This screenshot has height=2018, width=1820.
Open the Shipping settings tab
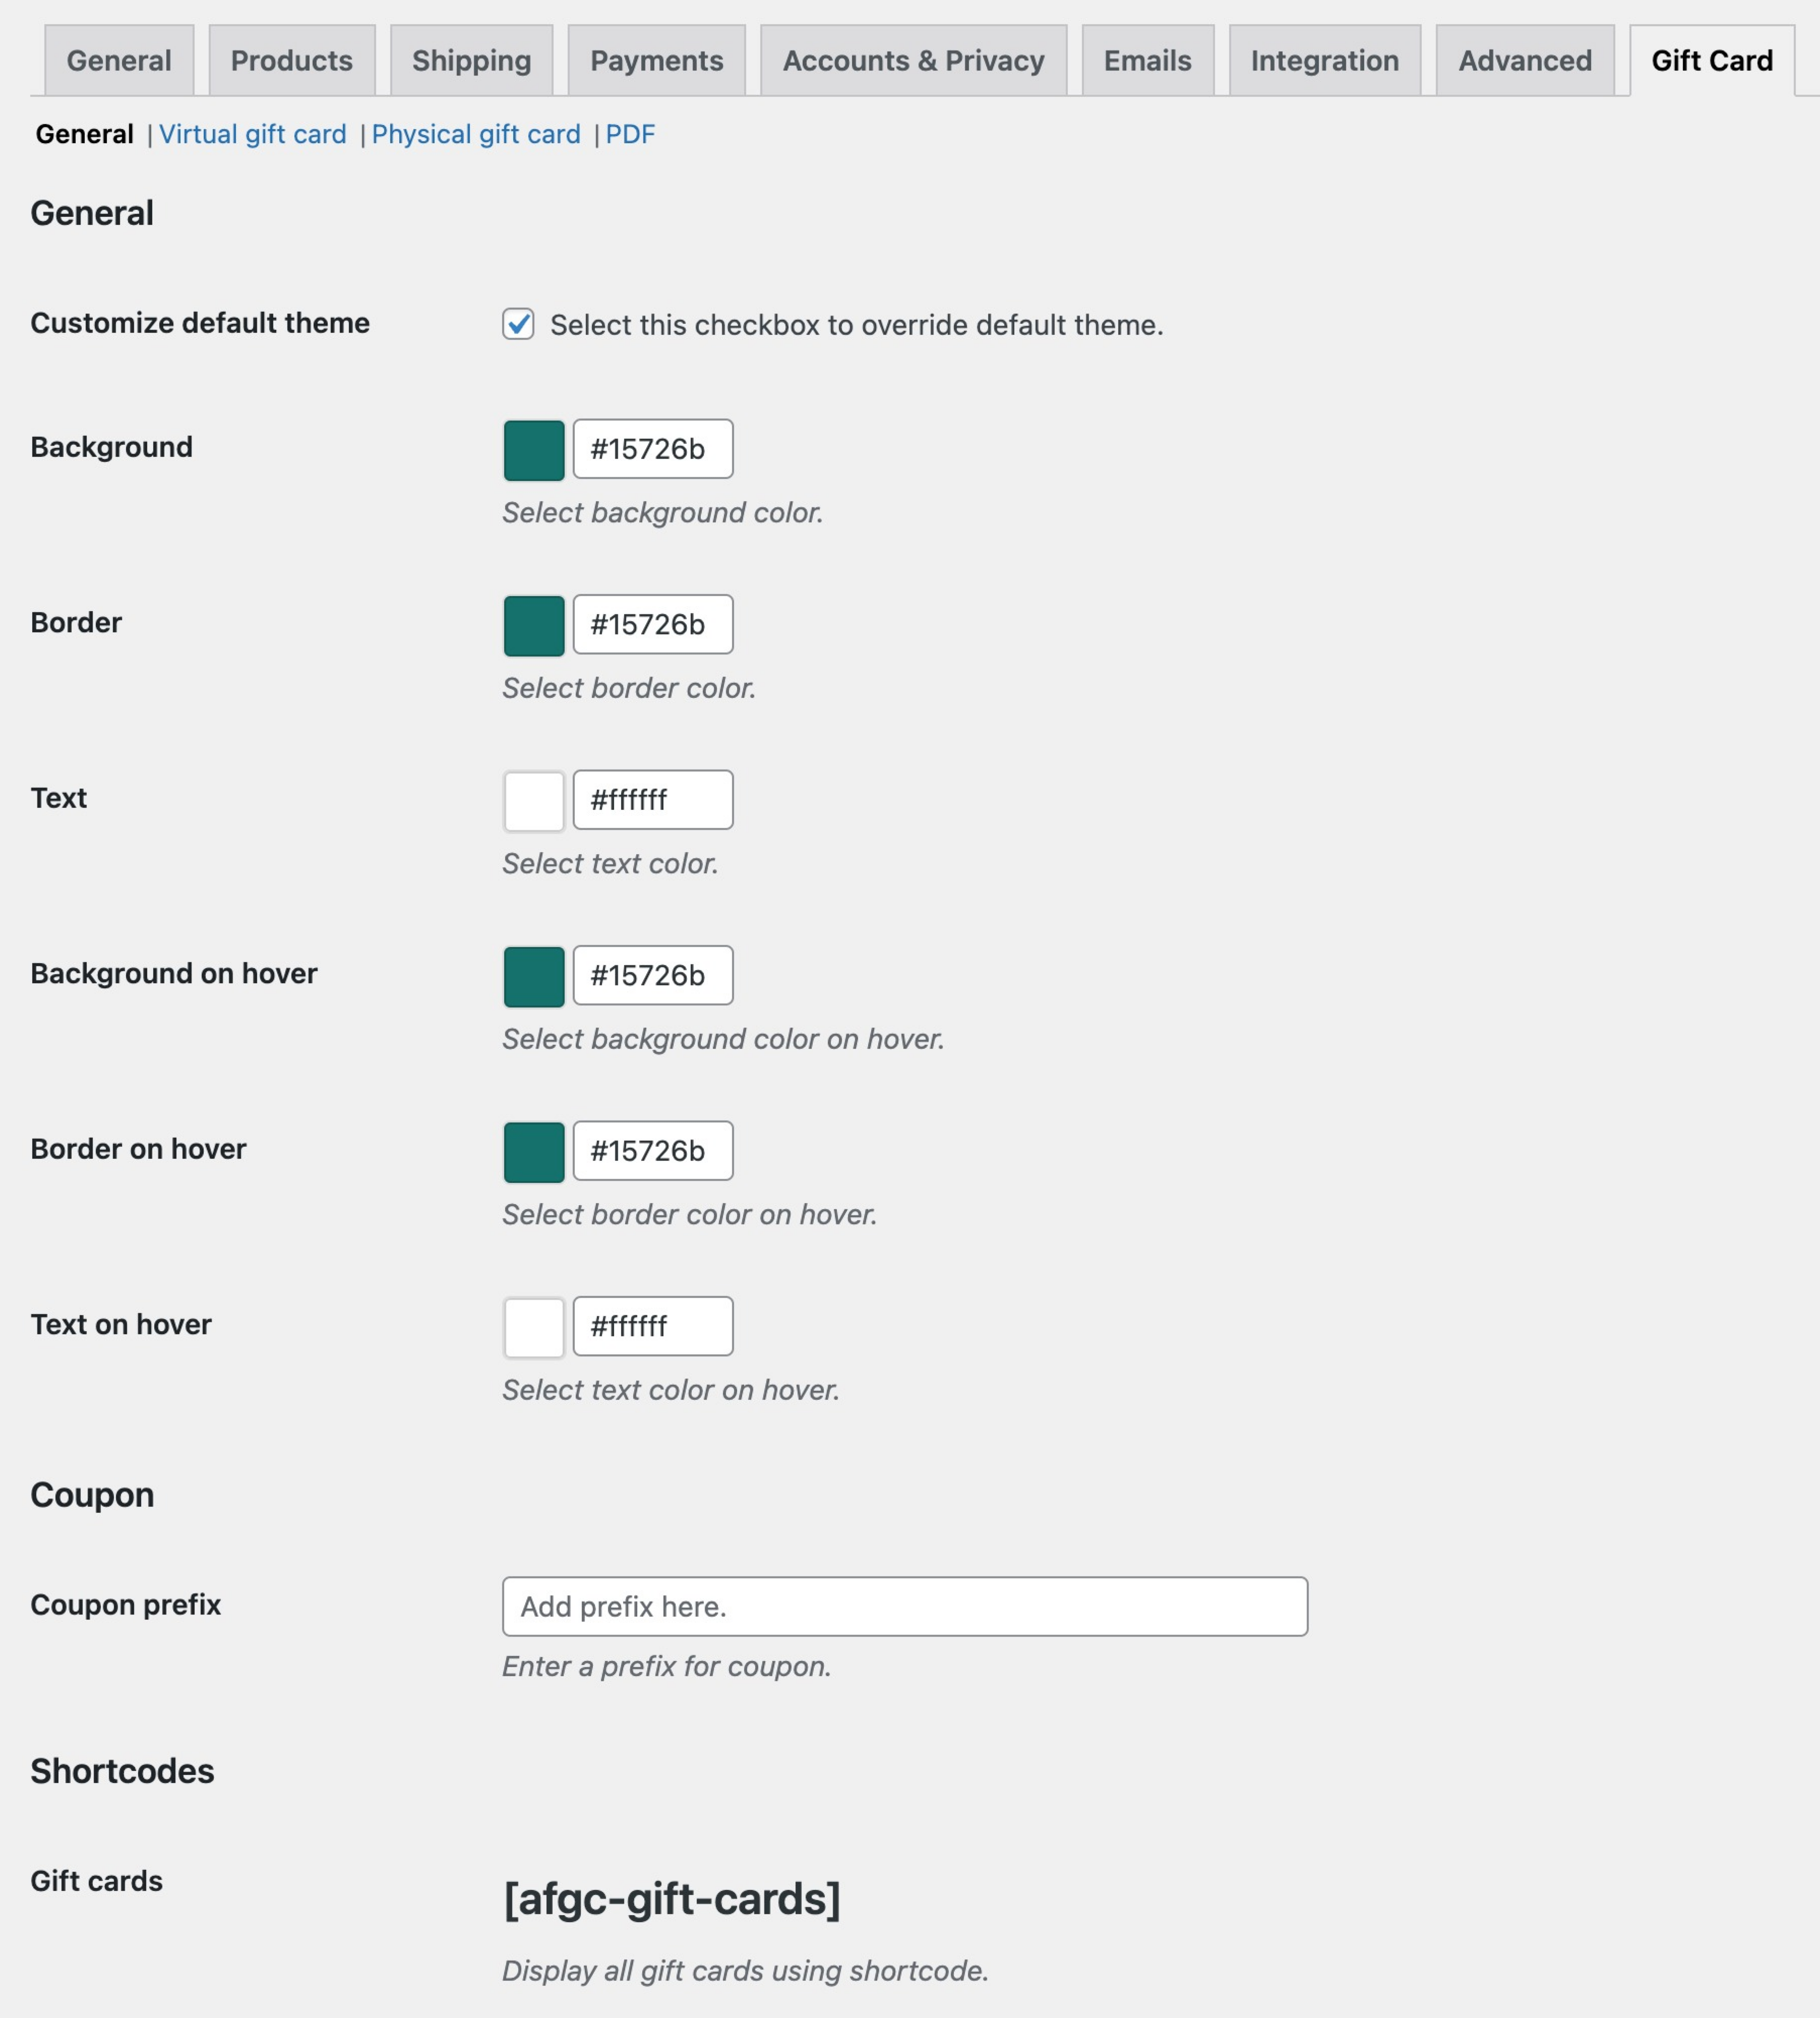pos(471,61)
